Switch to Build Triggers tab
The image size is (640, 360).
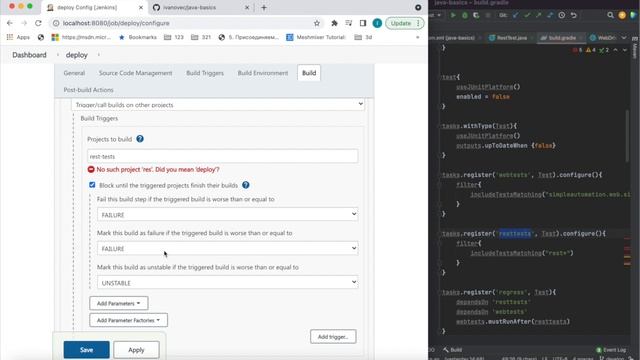205,73
